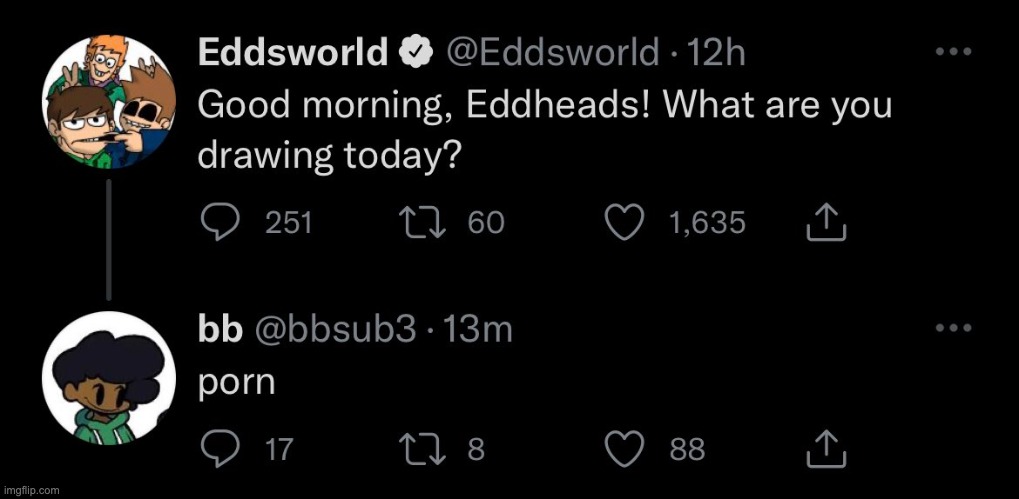
Task: Click the Eddsworld display name
Action: [x=293, y=52]
